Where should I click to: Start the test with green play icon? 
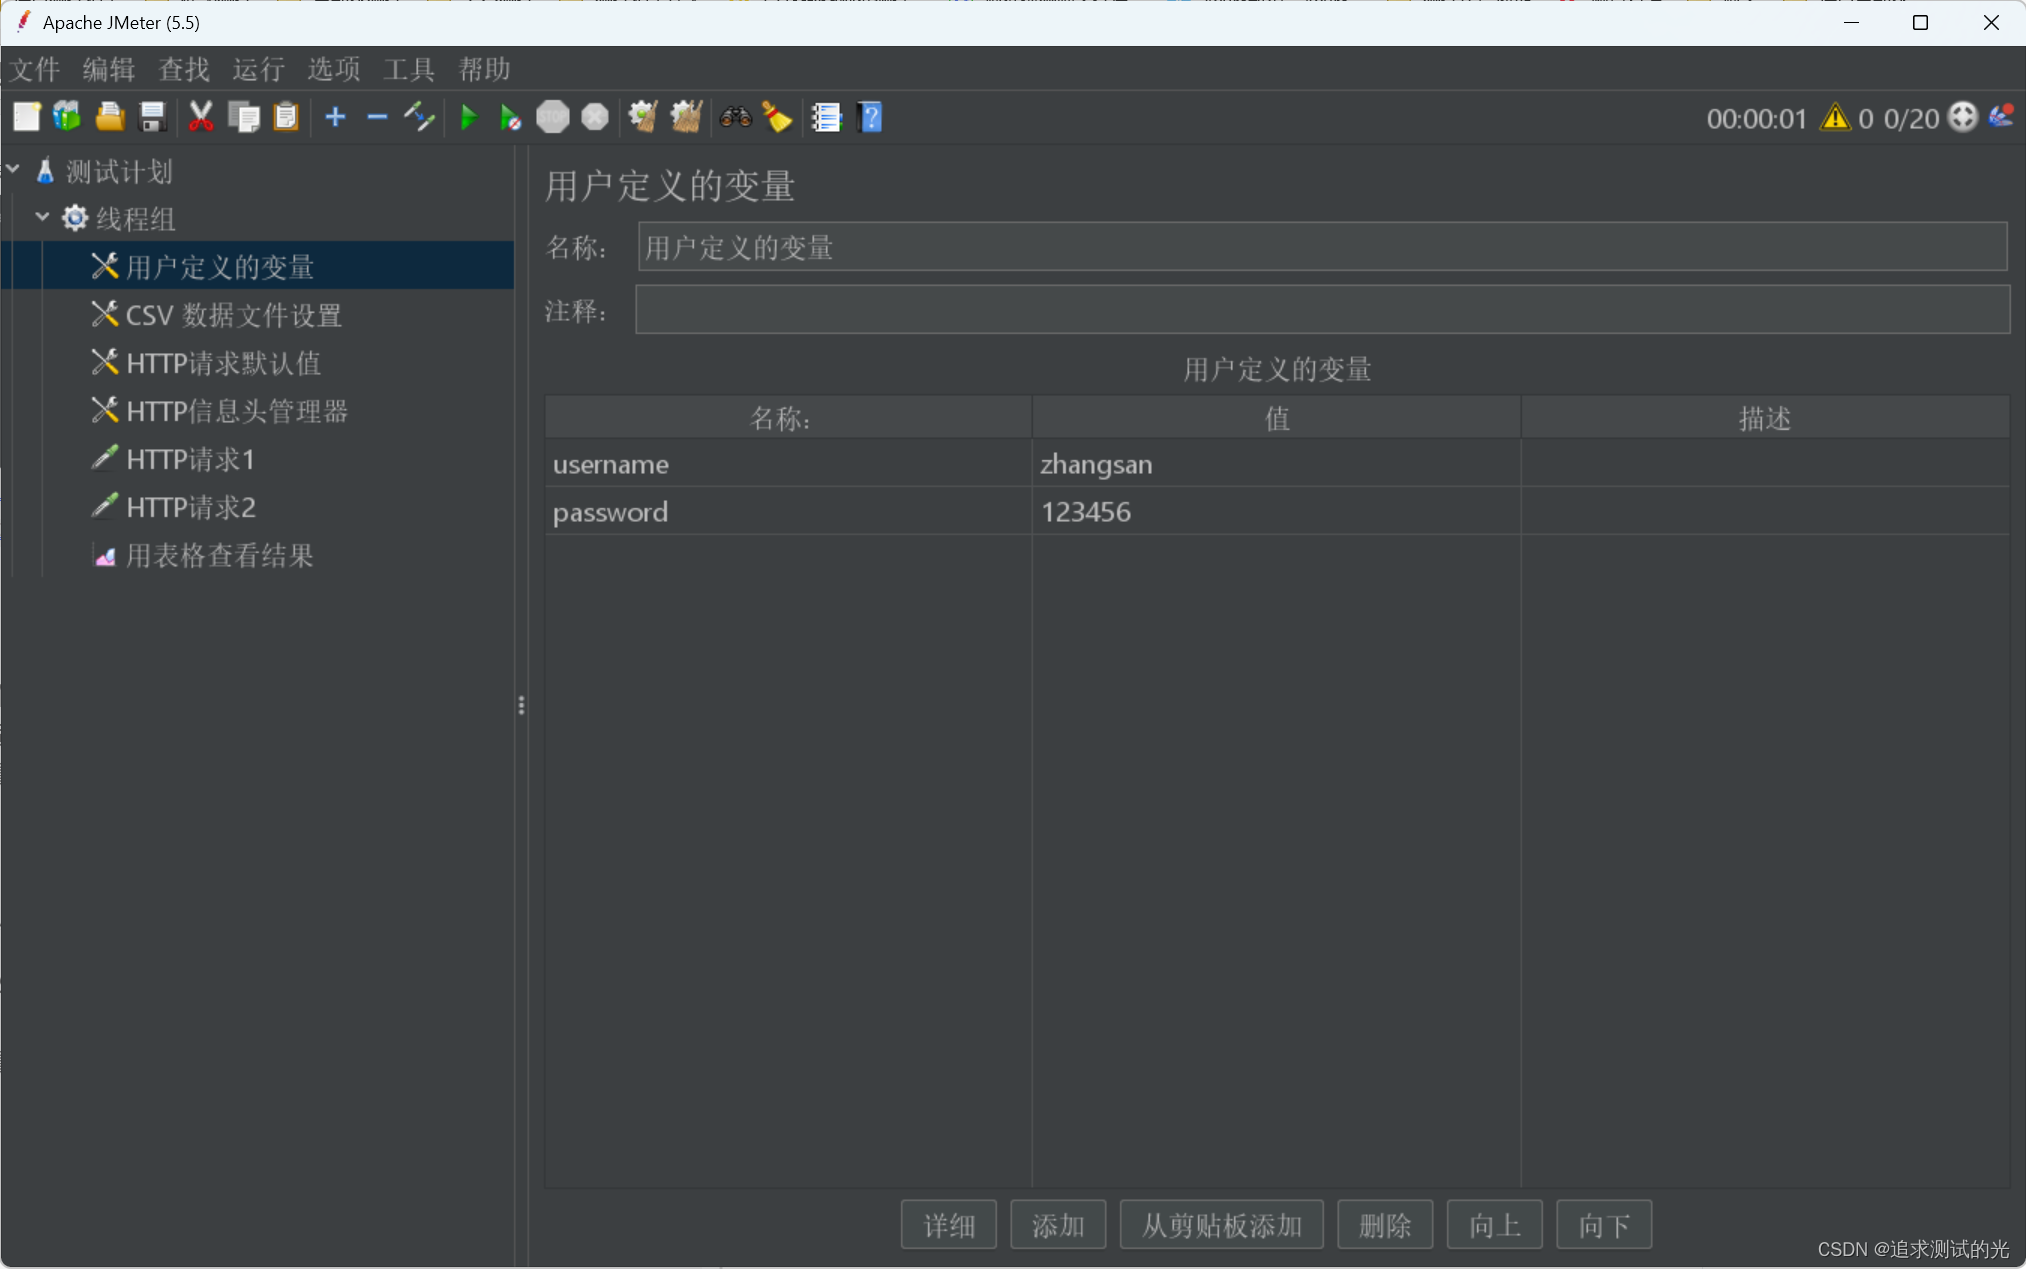(468, 117)
